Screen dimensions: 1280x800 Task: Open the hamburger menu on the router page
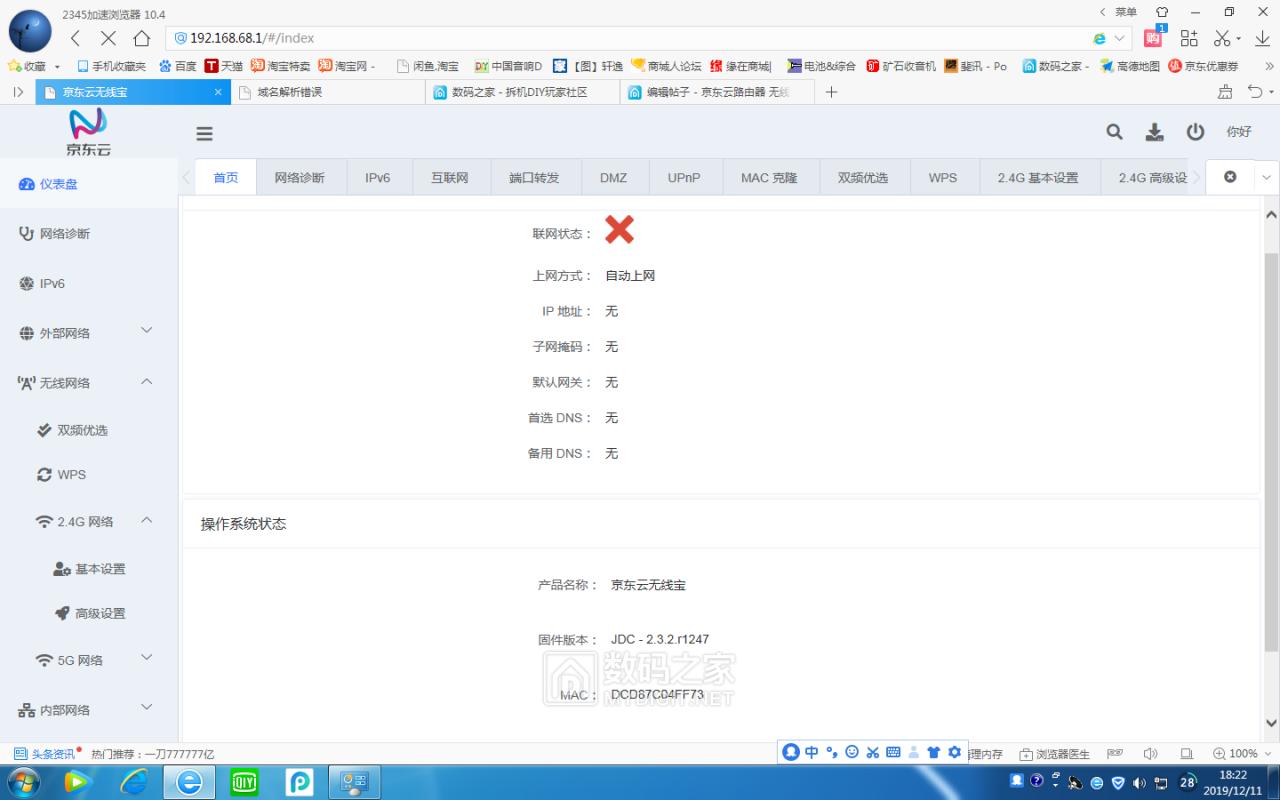[x=204, y=132]
